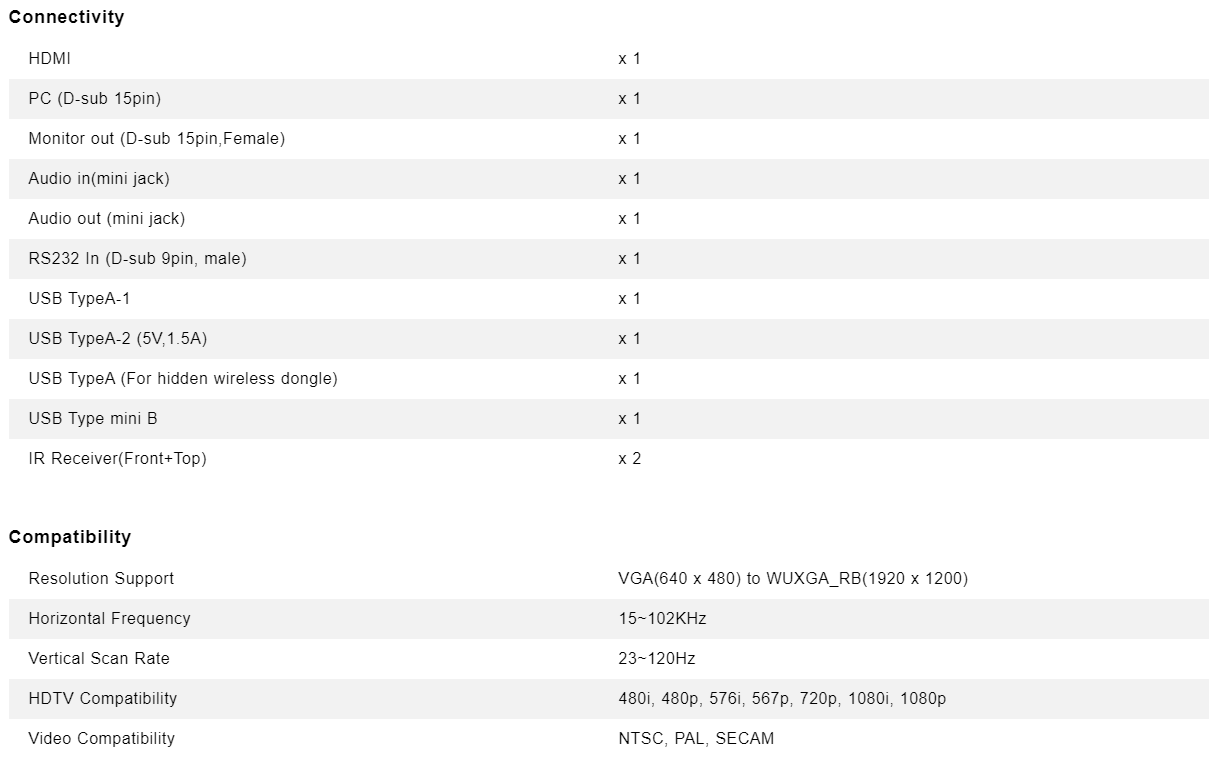This screenshot has height=760, width=1212.
Task: Click the x 2 IR Receiver value
Action: coord(630,459)
